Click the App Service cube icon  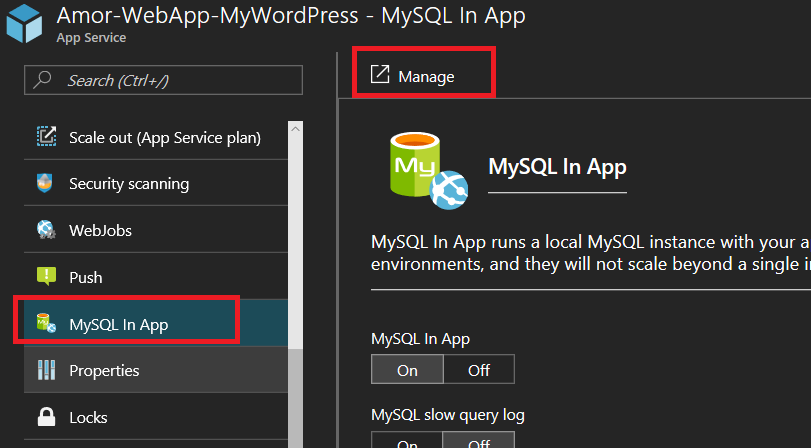[x=24, y=23]
